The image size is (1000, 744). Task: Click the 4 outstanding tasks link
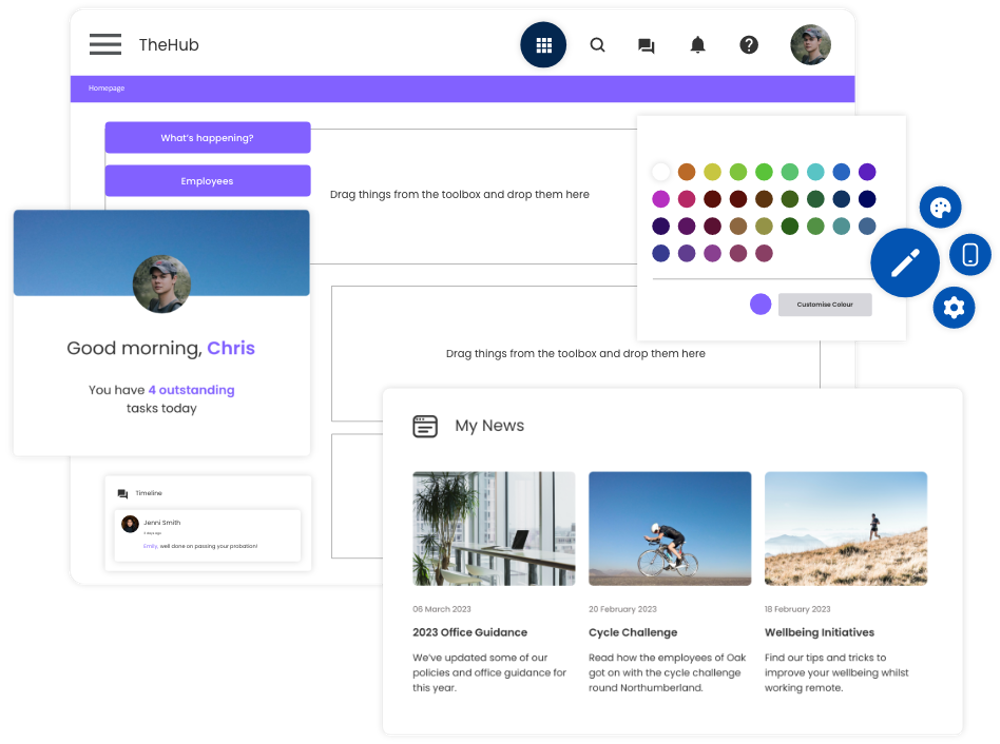click(x=191, y=390)
